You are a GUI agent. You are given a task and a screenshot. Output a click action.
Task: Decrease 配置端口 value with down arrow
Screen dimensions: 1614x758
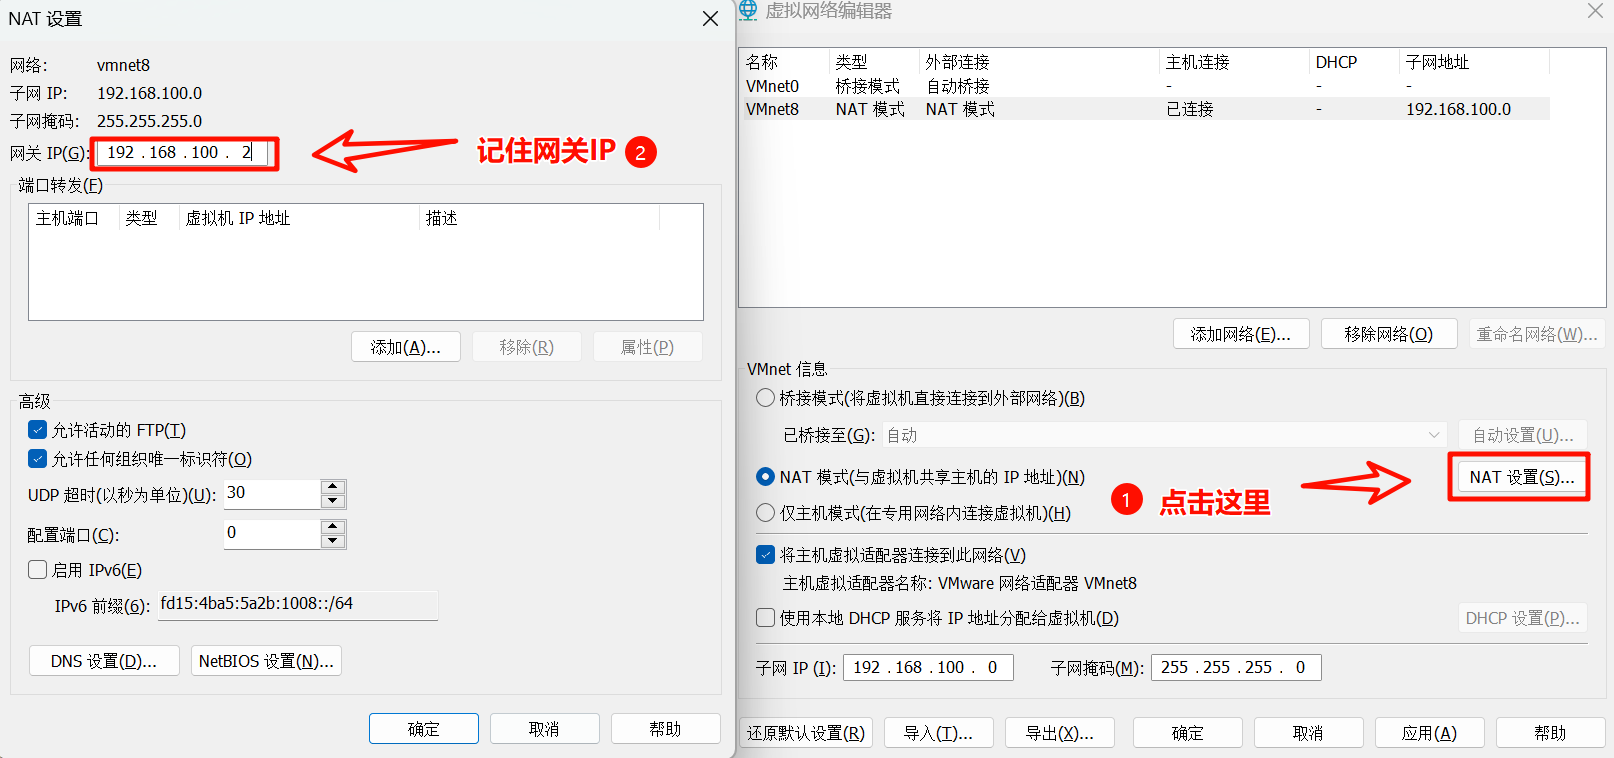point(333,541)
